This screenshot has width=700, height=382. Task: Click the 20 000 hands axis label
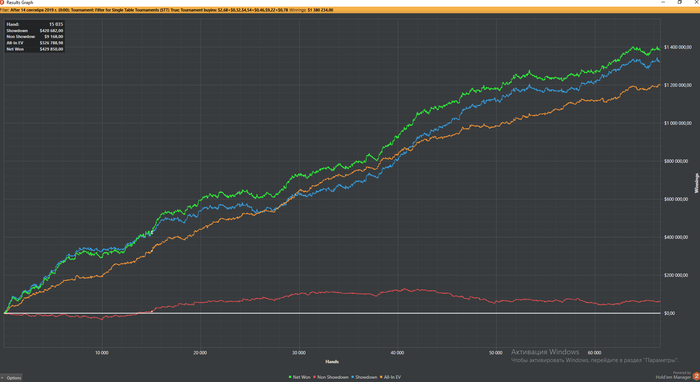(200, 353)
